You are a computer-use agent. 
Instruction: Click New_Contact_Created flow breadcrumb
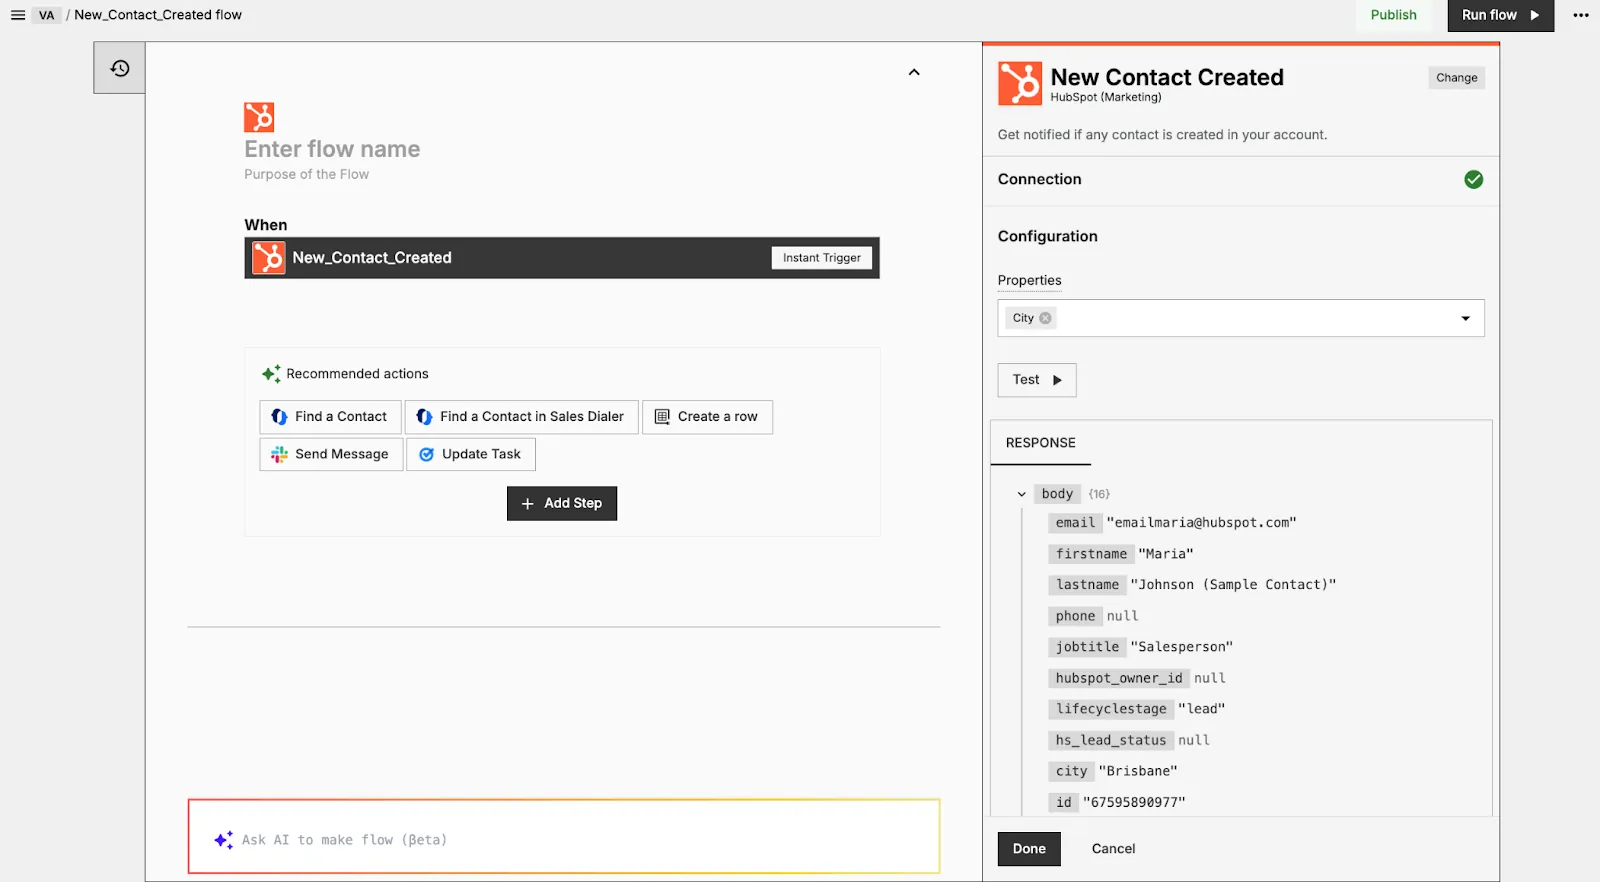coord(158,15)
